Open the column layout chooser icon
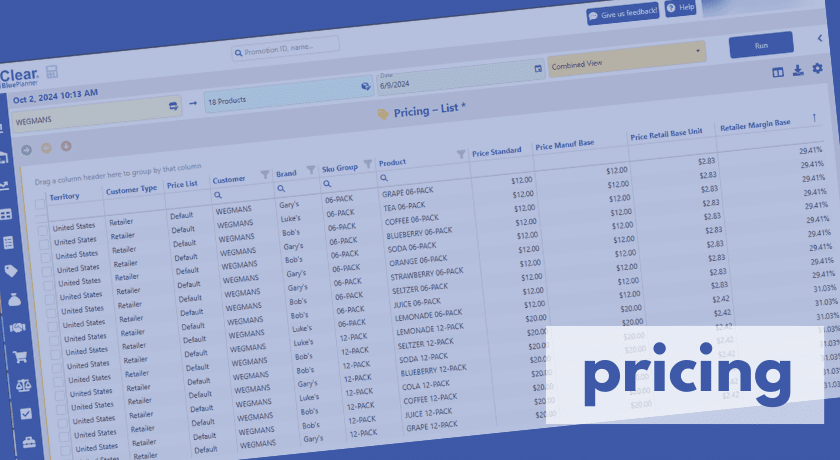The height and width of the screenshot is (460, 840). pos(778,73)
